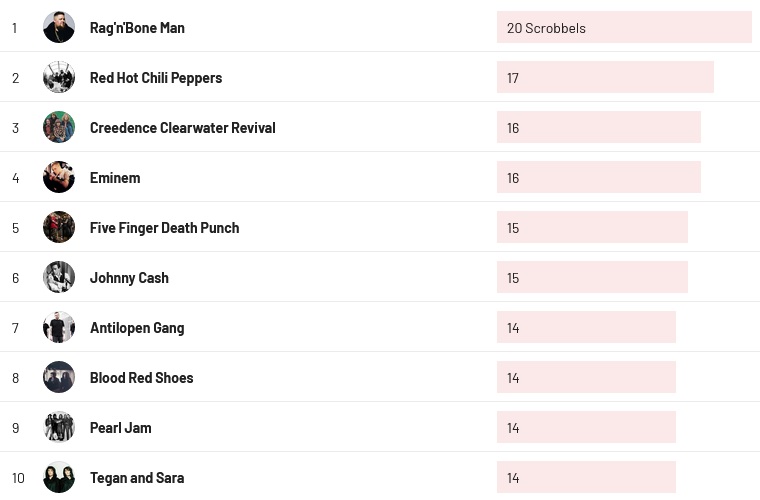Screen dimensions: 760x500
Task: Open the Rag'n'Bone Man artist link
Action: click(x=137, y=28)
